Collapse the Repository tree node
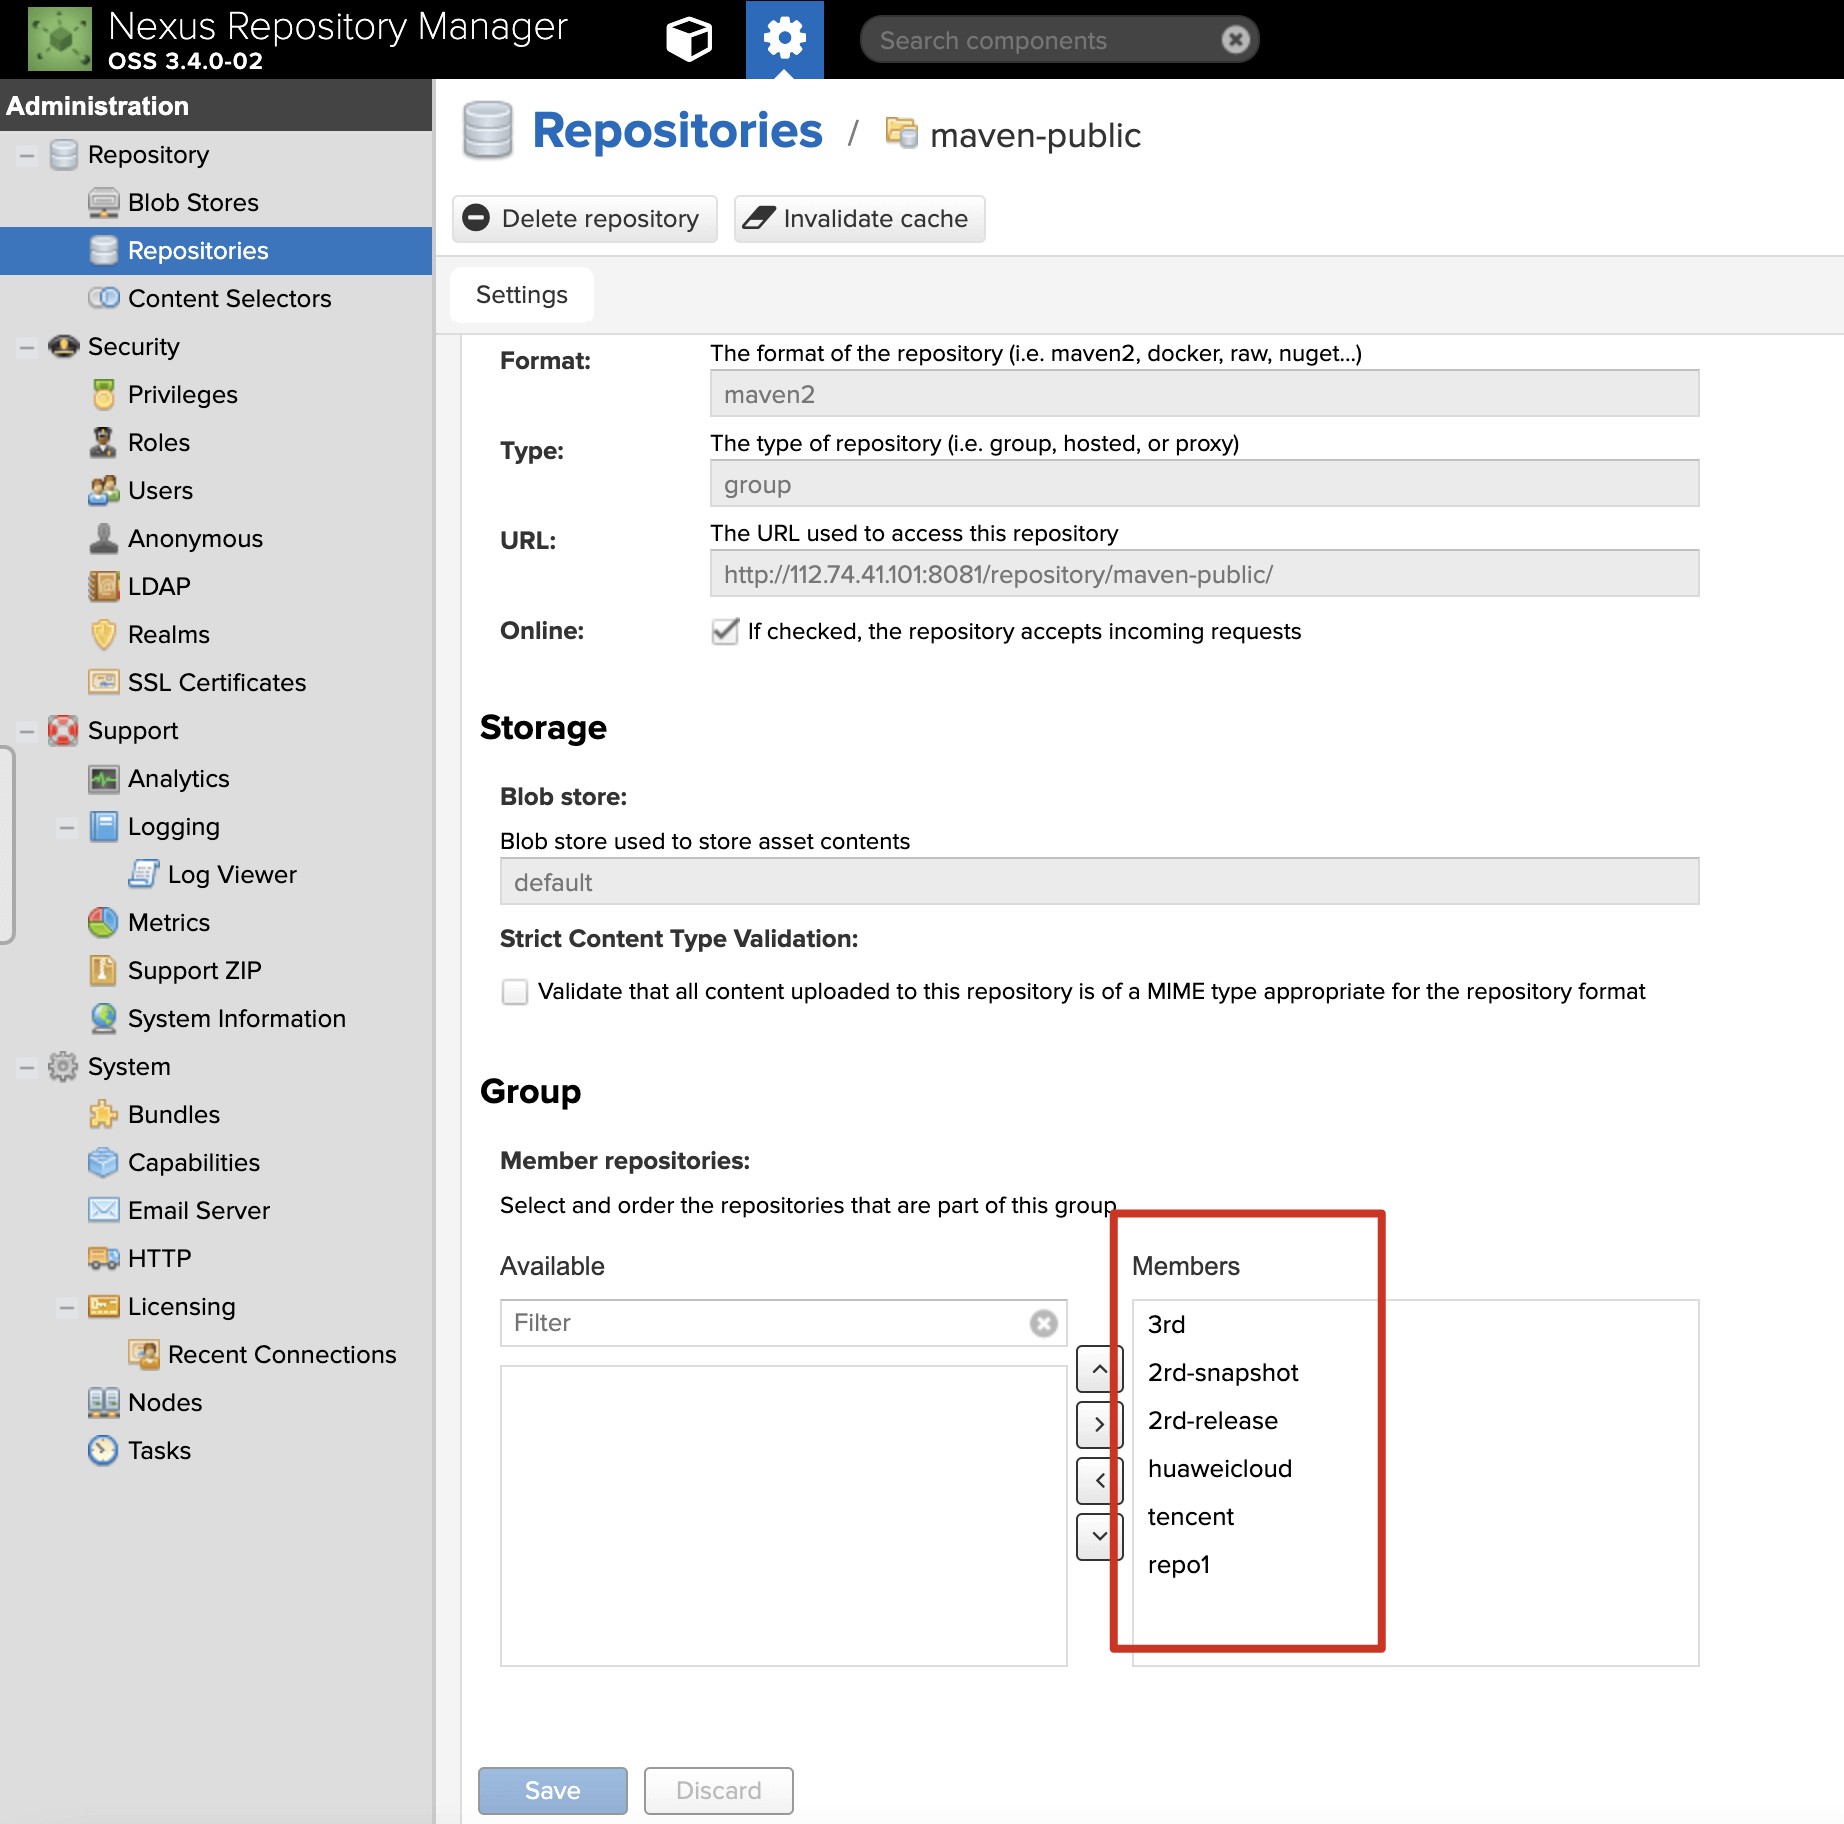1844x1824 pixels. click(27, 155)
